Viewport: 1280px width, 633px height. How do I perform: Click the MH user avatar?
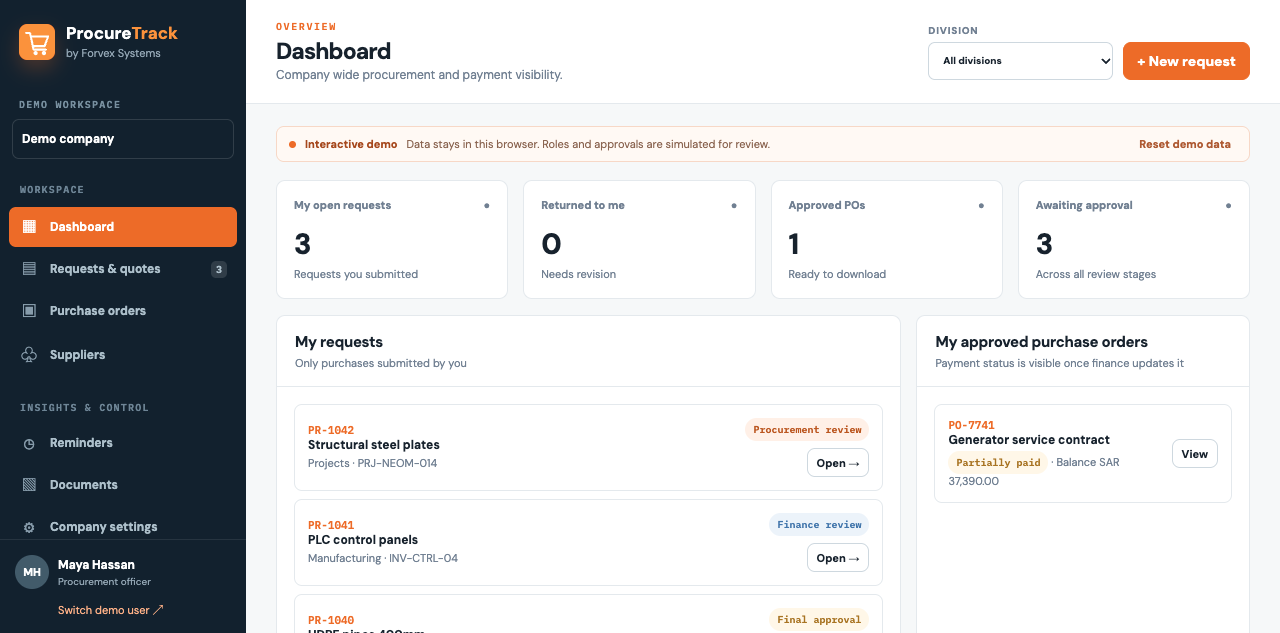click(x=32, y=572)
